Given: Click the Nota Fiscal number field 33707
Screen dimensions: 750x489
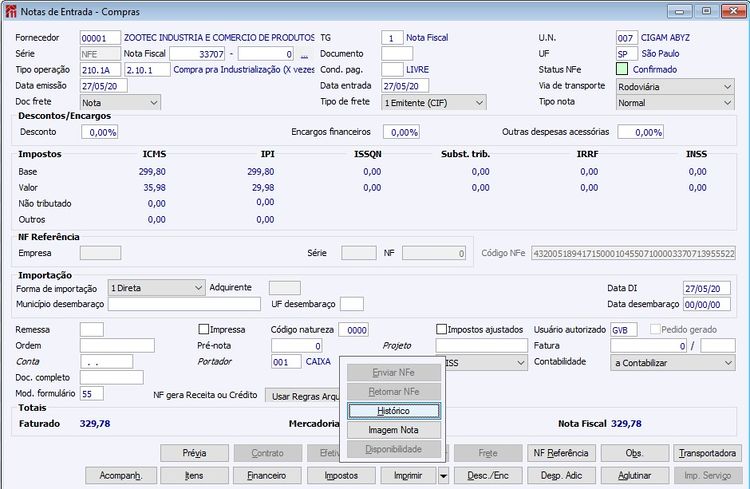Looking at the screenshot, I should [198, 54].
